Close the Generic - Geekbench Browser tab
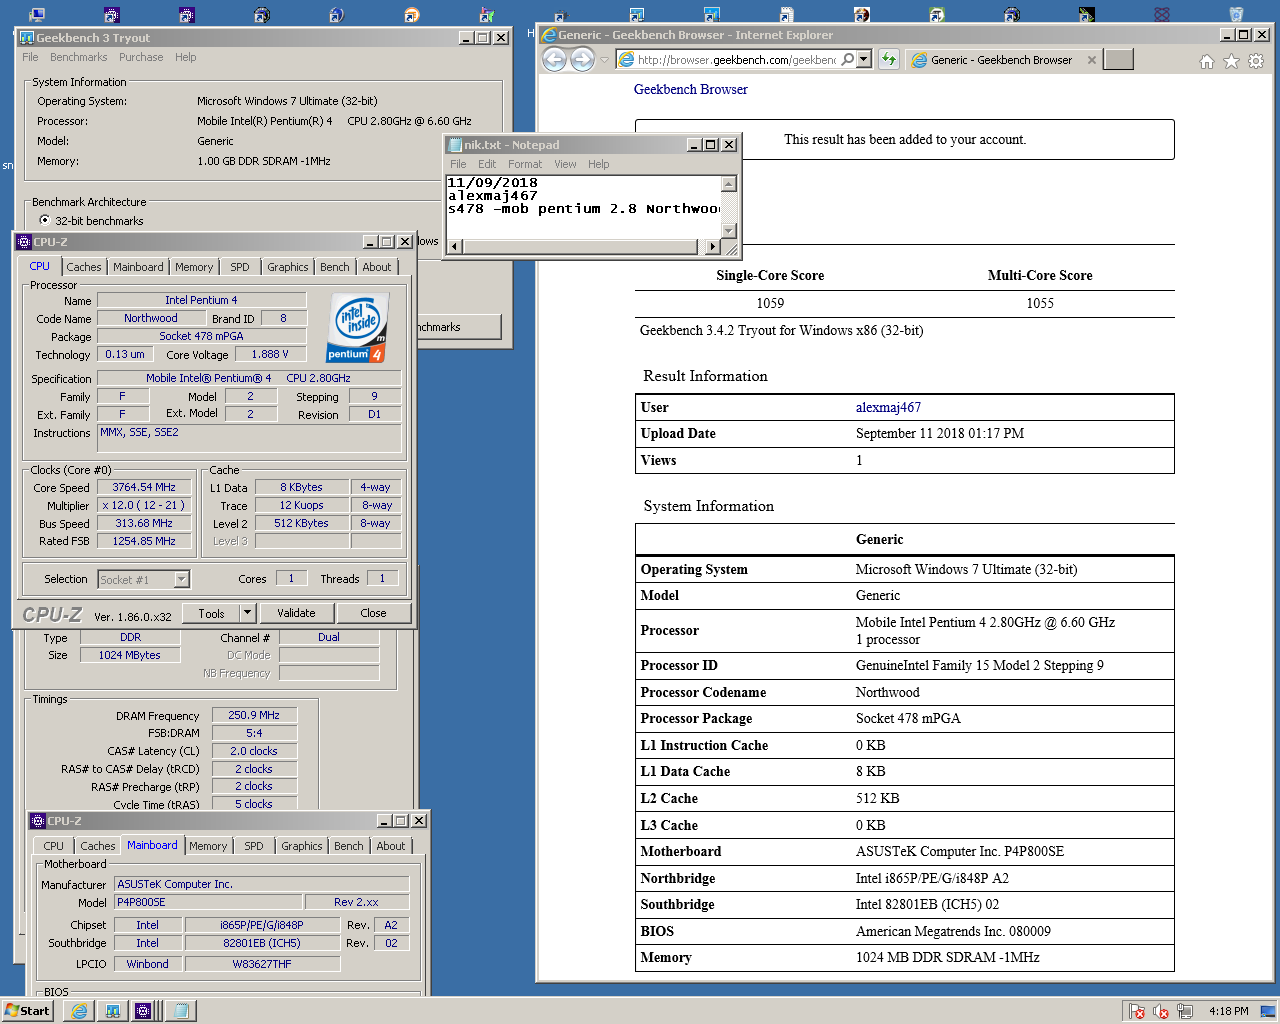1280x1024 pixels. click(x=1091, y=60)
